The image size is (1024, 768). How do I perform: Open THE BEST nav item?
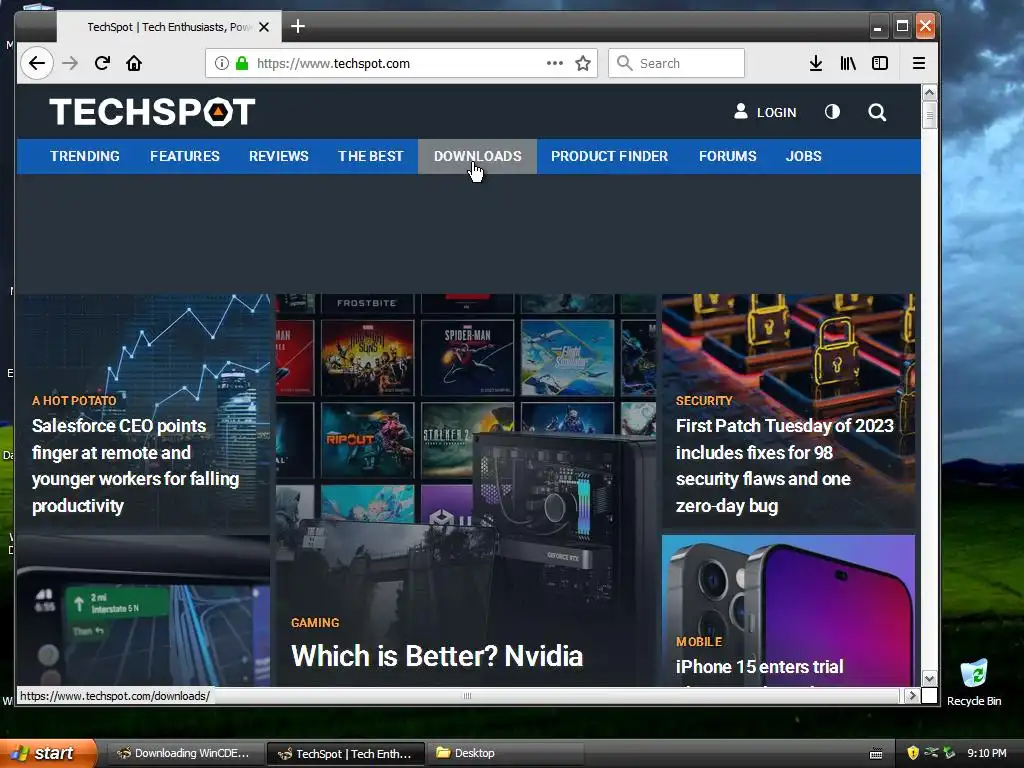tap(370, 156)
